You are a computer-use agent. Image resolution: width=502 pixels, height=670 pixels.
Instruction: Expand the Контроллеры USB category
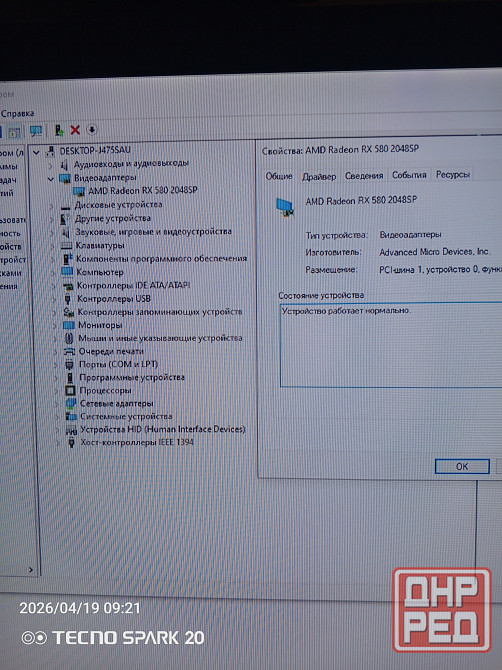pyautogui.click(x=54, y=300)
